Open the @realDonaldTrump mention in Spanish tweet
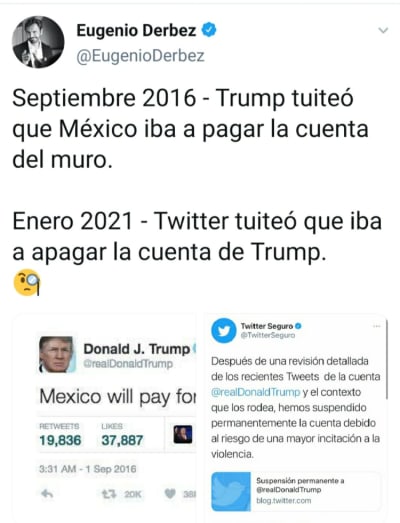400x523 pixels. [x=256, y=392]
